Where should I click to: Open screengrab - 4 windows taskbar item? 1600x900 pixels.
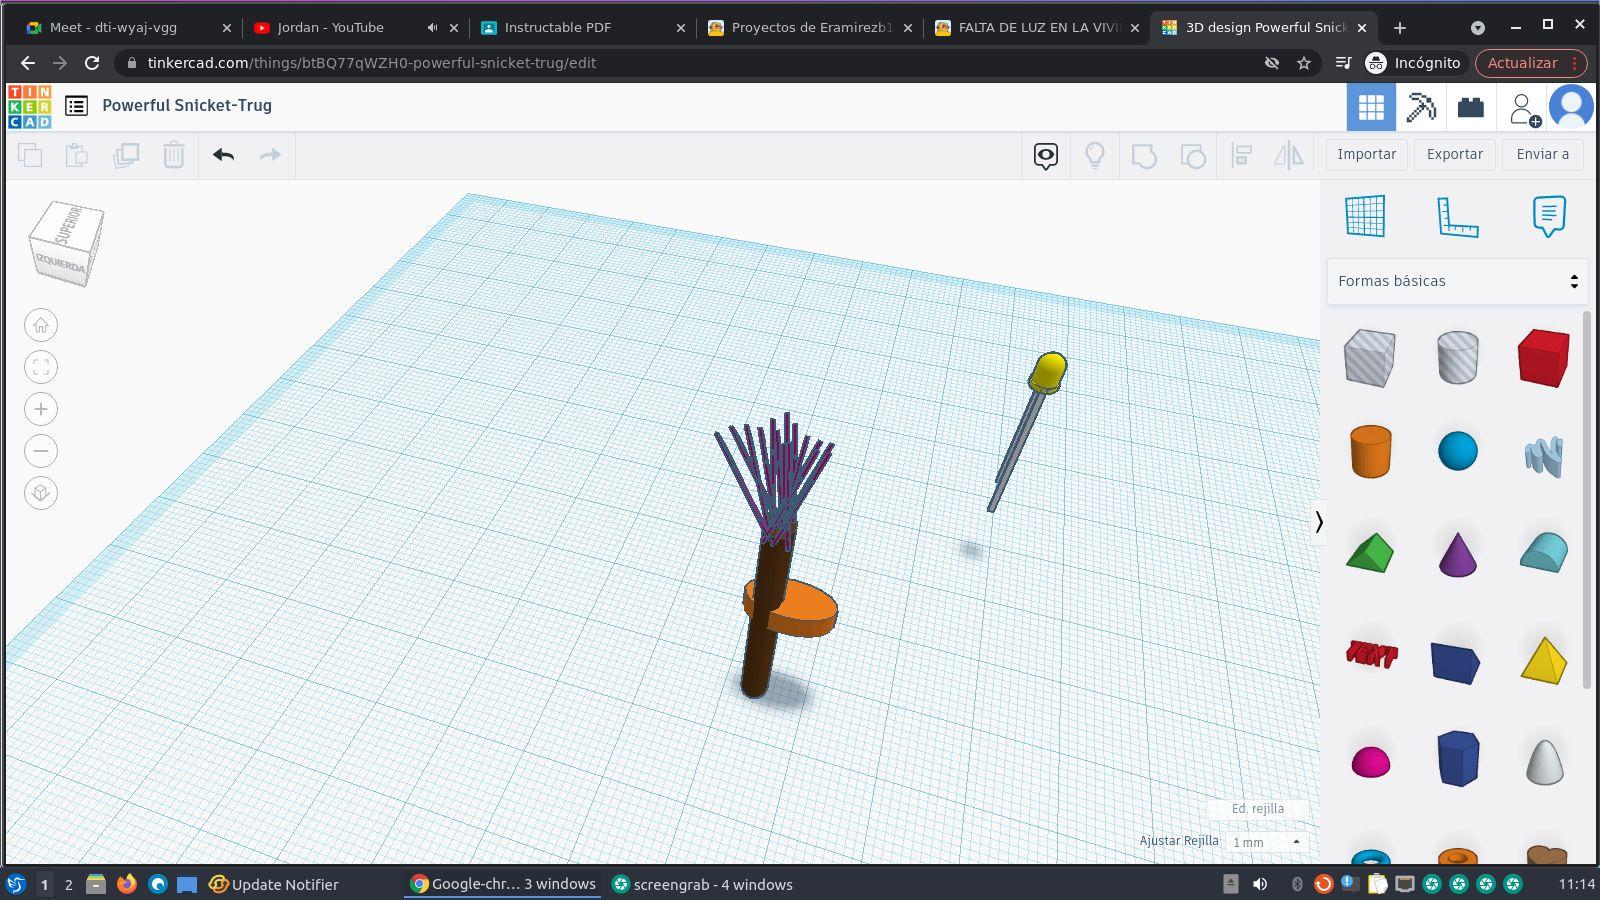703,884
